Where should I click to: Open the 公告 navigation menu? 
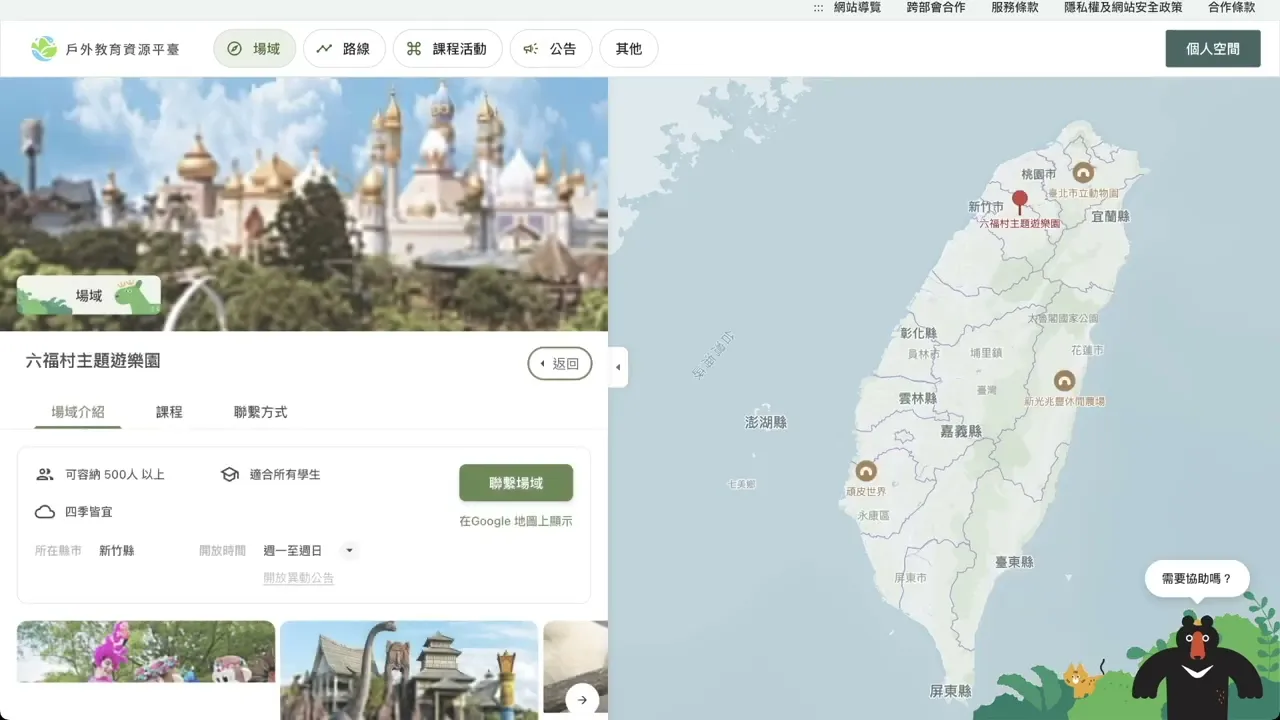tap(551, 48)
